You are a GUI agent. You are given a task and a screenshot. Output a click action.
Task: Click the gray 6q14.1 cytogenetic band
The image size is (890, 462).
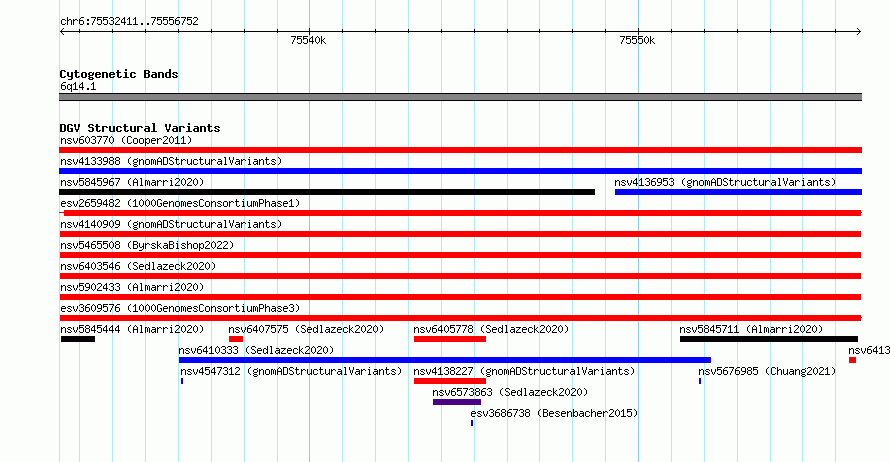pyautogui.click(x=460, y=97)
